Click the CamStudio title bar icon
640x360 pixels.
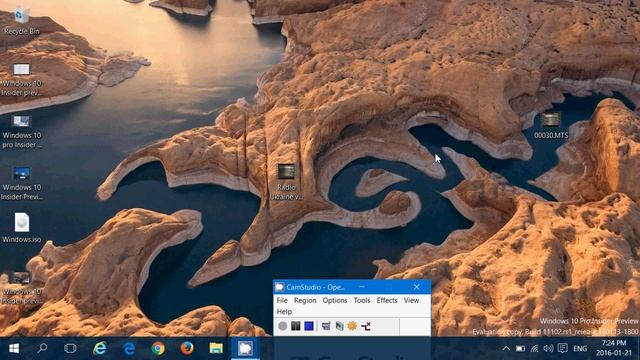point(279,287)
